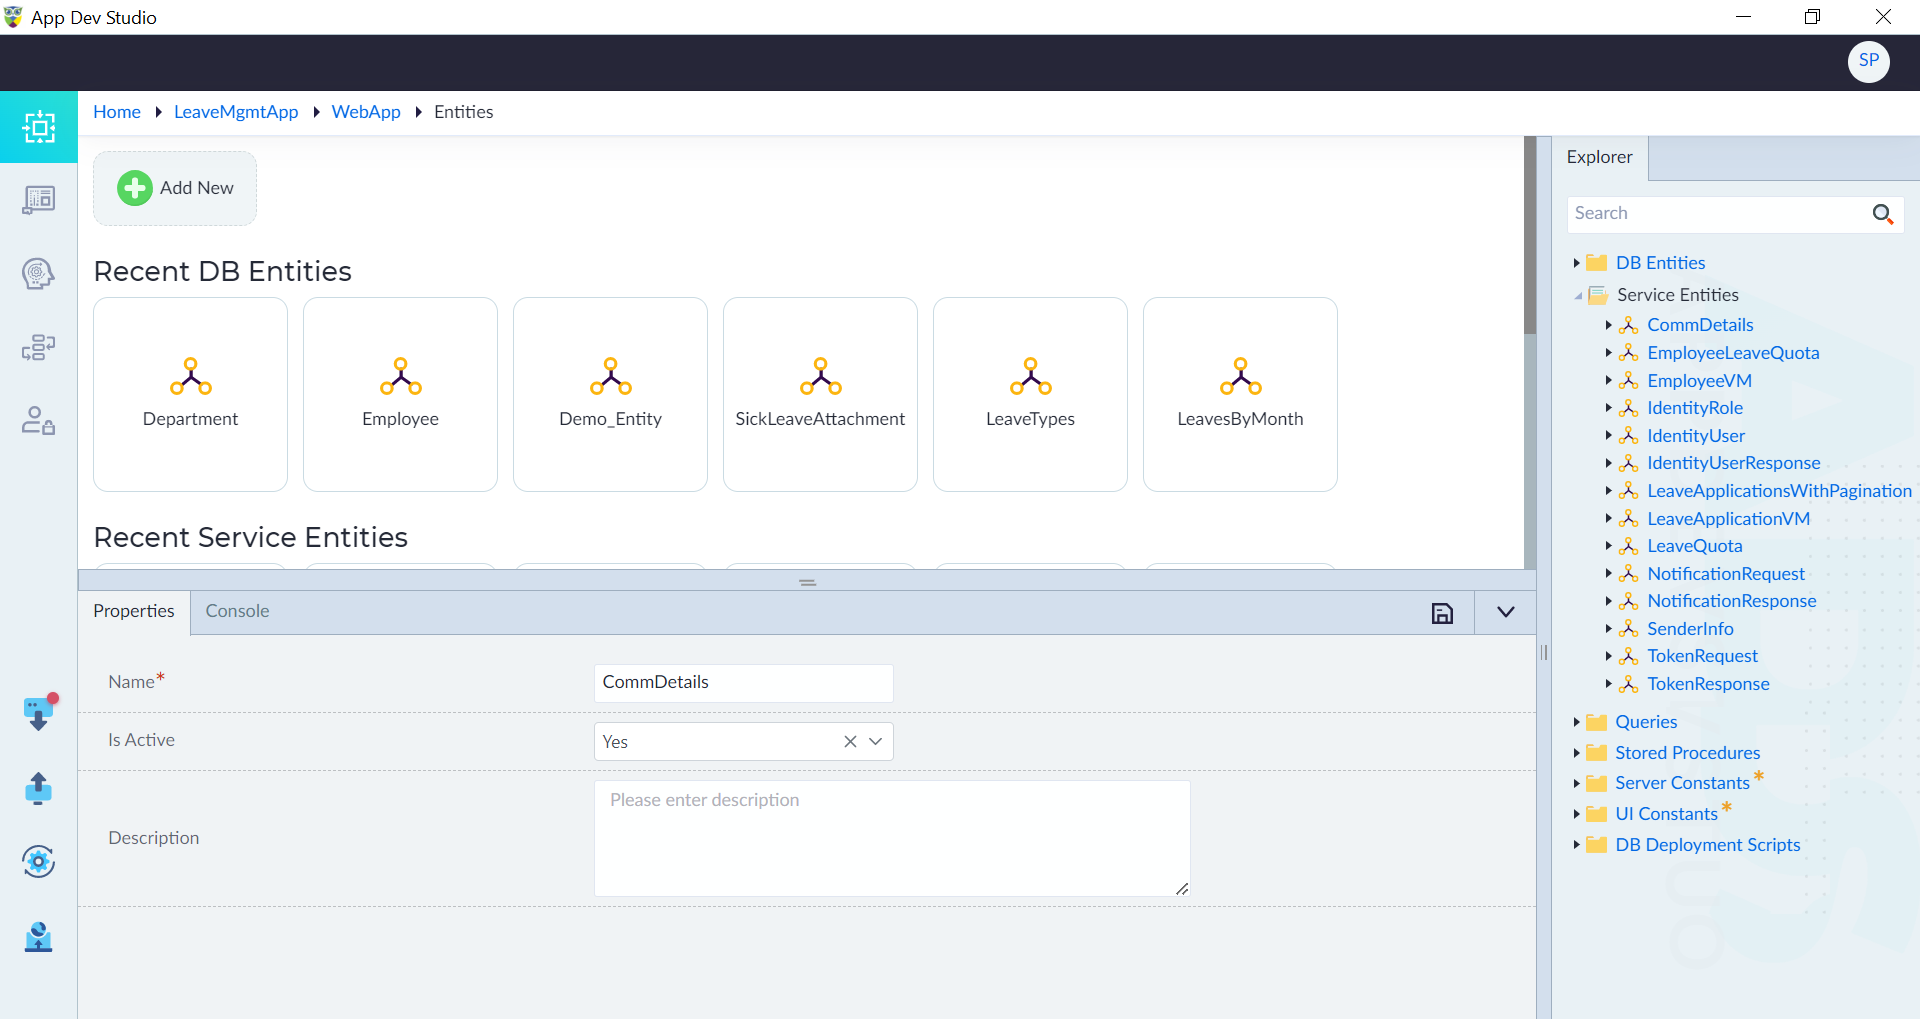Image resolution: width=1920 pixels, height=1019 pixels.
Task: Select EmployeeLeaveQuota in Explorer tree
Action: (x=1733, y=353)
